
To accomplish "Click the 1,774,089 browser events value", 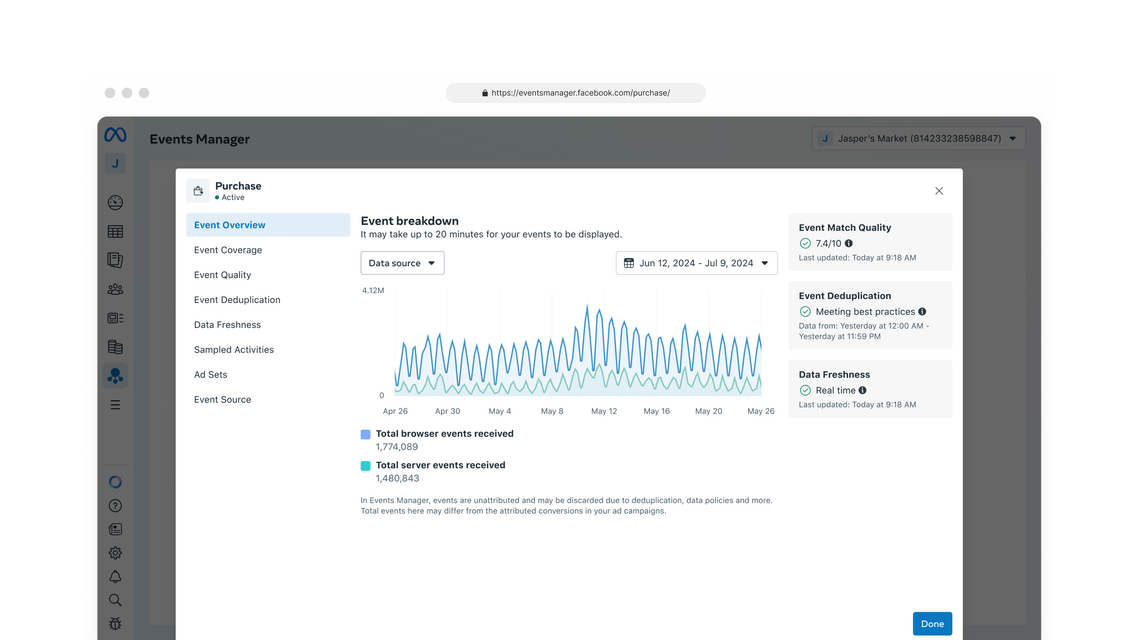I will tap(397, 447).
